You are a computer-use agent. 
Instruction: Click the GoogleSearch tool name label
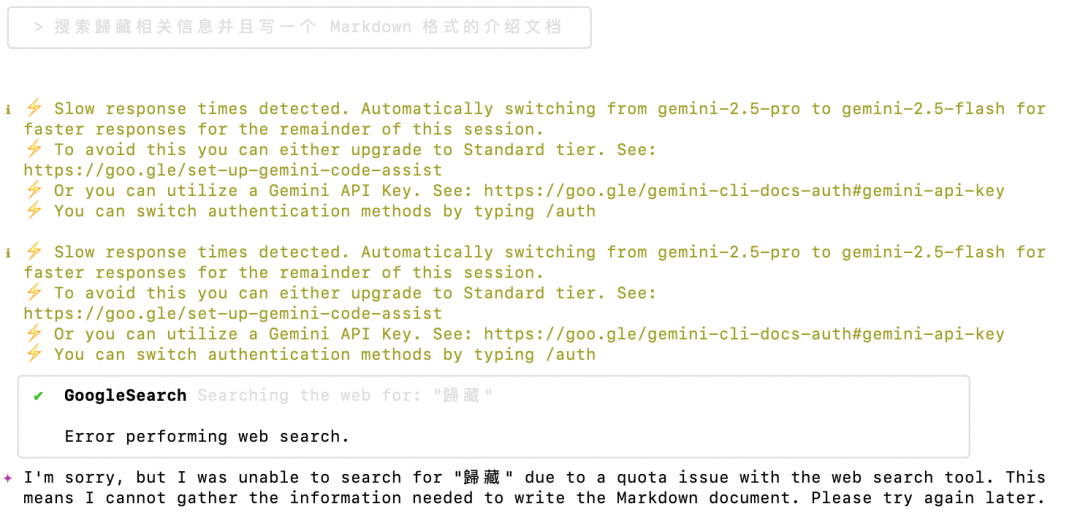click(x=125, y=395)
